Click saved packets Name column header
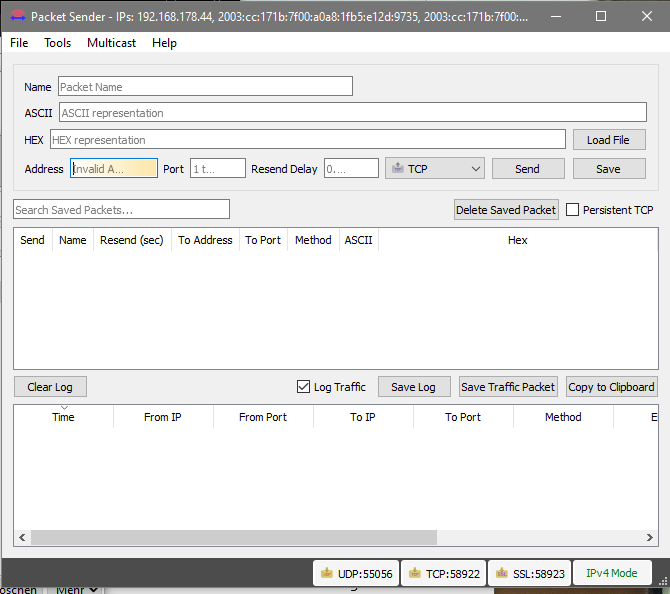Viewport: 670px width, 594px height. tap(73, 240)
